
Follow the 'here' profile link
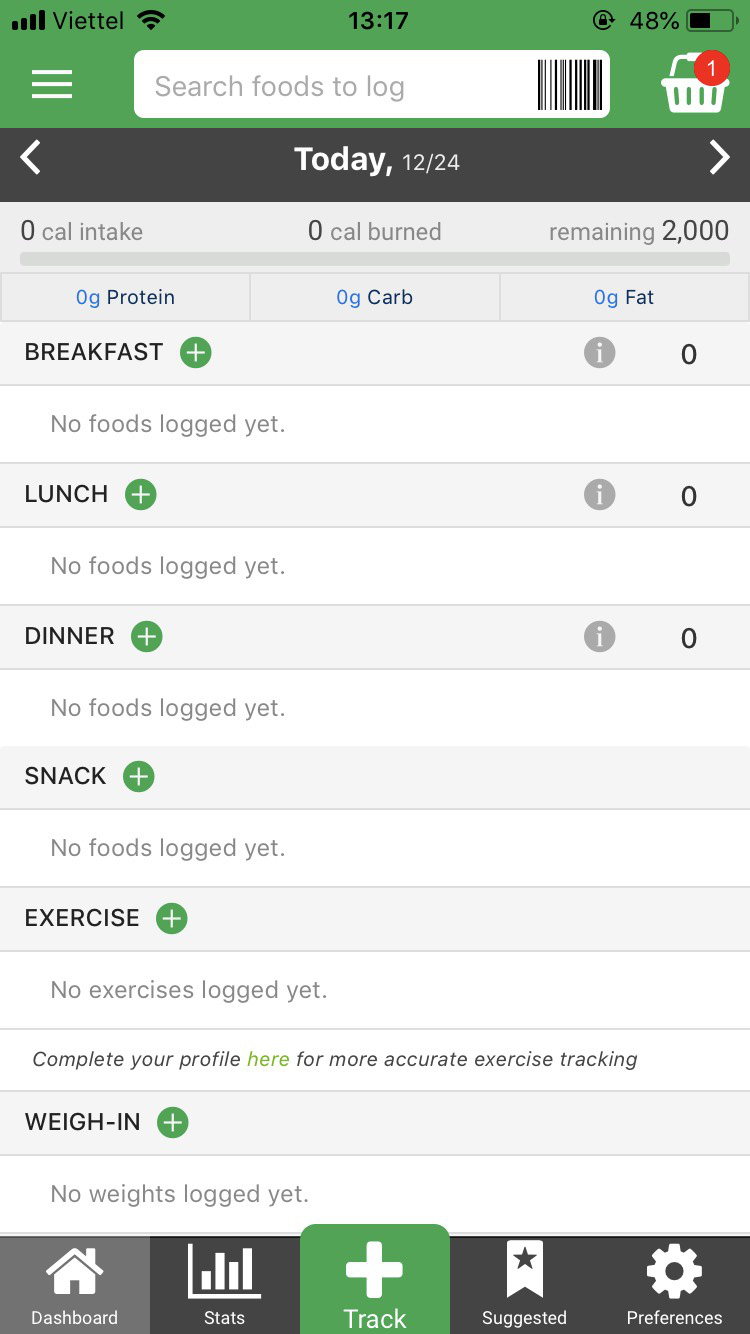tap(268, 1059)
